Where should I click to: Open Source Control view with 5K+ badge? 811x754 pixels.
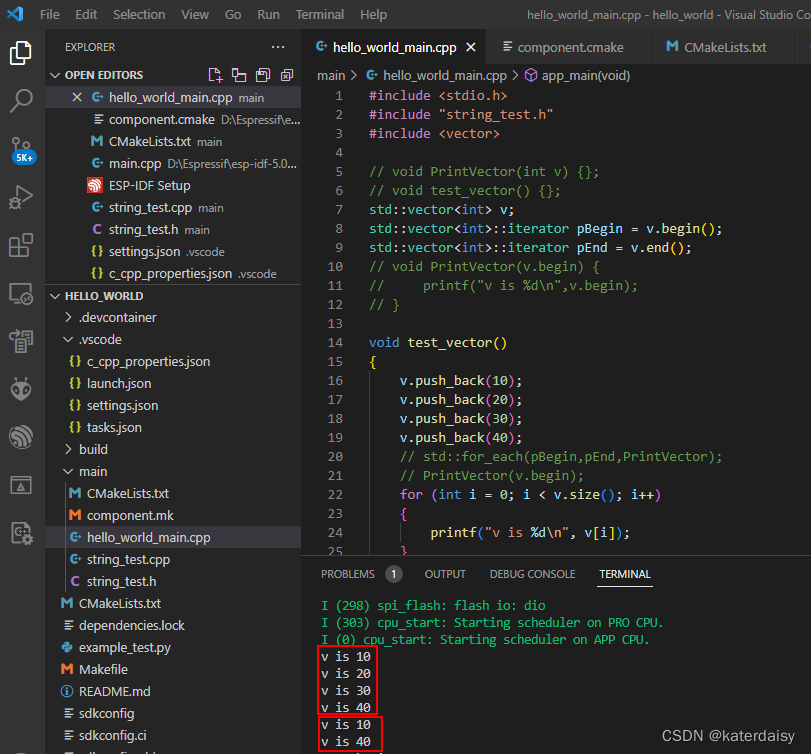coord(23,150)
